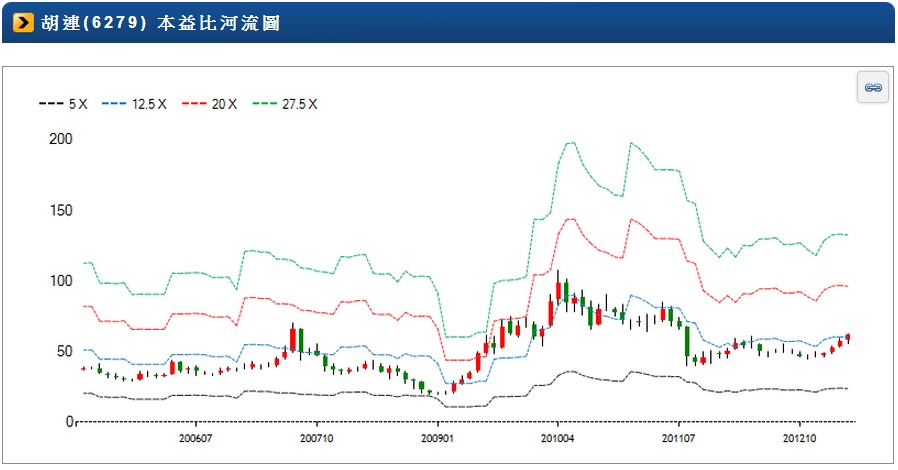
Task: Click the 200 y-axis value
Action: 61,139
